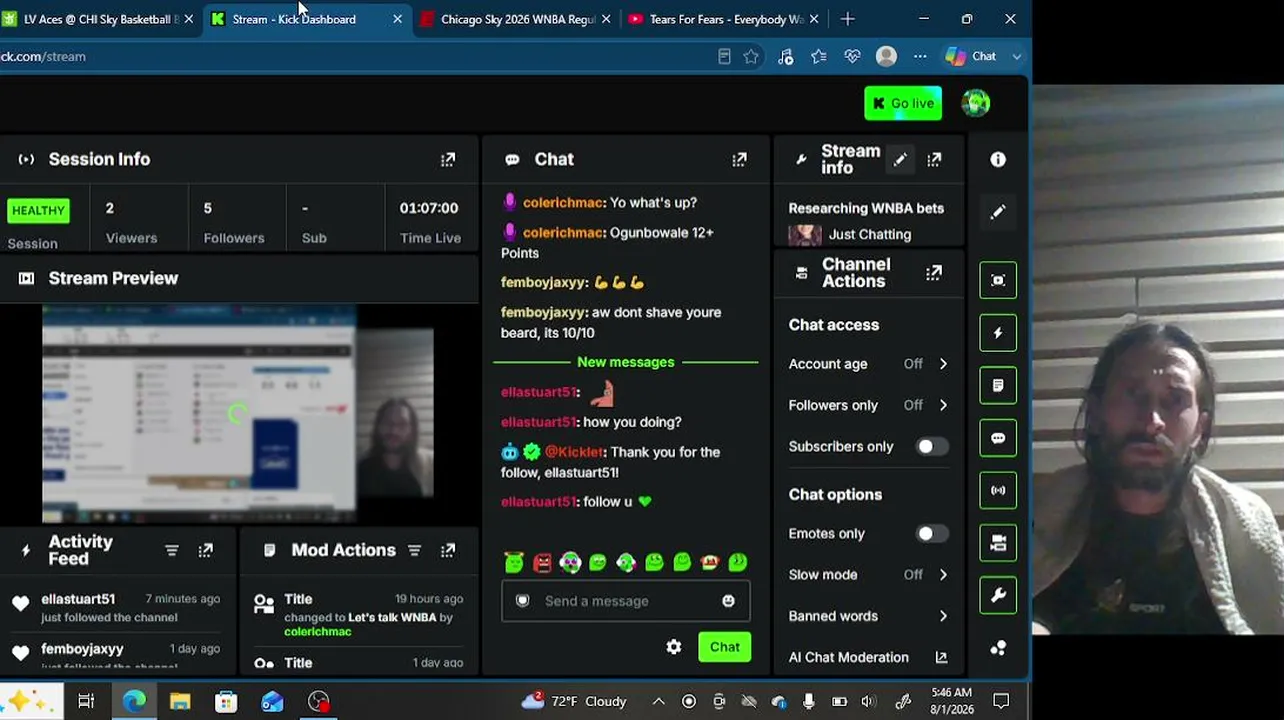Toggle Emotes only chat switch
Image resolution: width=1284 pixels, height=720 pixels.
point(931,534)
